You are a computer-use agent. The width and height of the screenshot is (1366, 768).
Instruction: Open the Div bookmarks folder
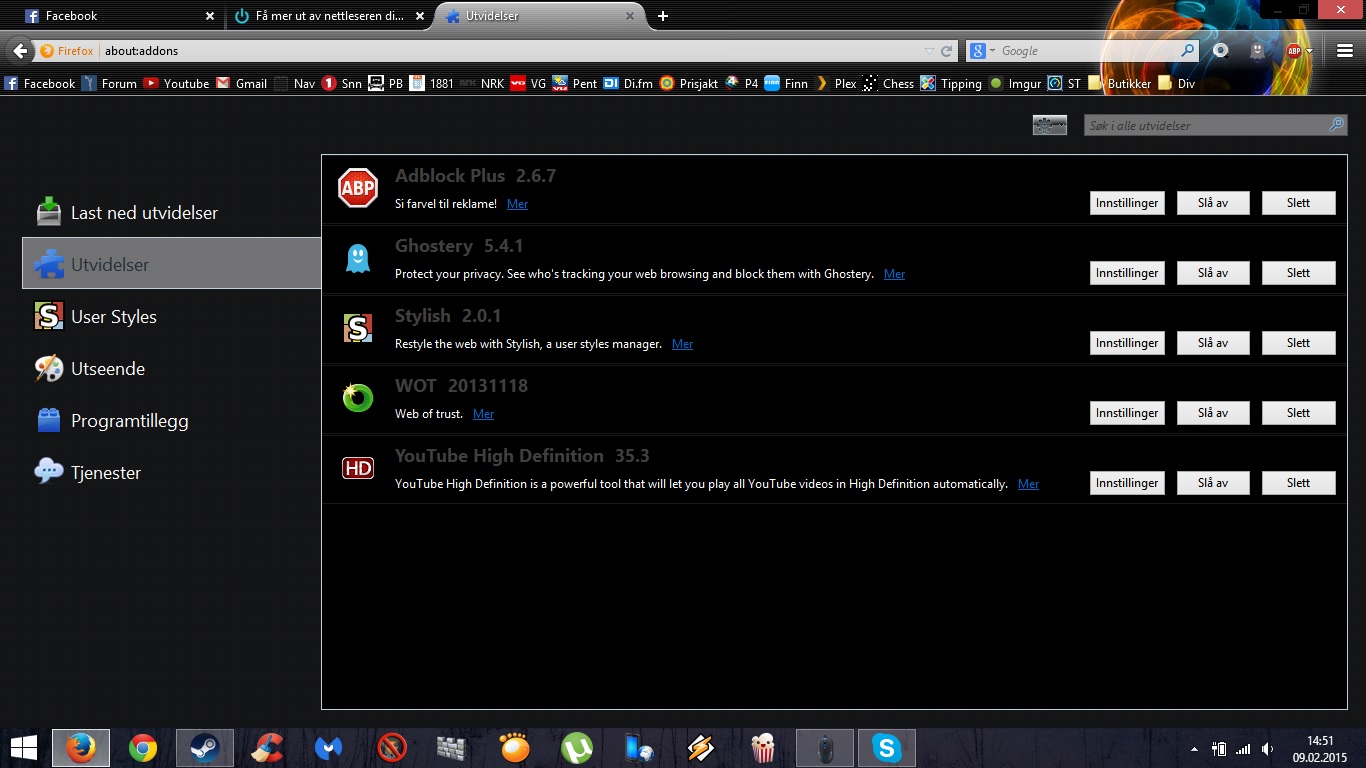tap(1177, 84)
